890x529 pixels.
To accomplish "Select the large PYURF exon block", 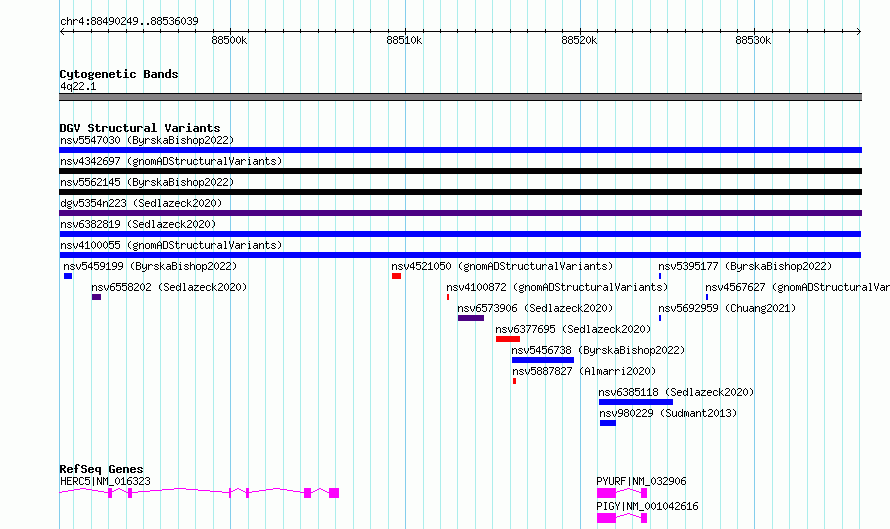I will click(606, 493).
